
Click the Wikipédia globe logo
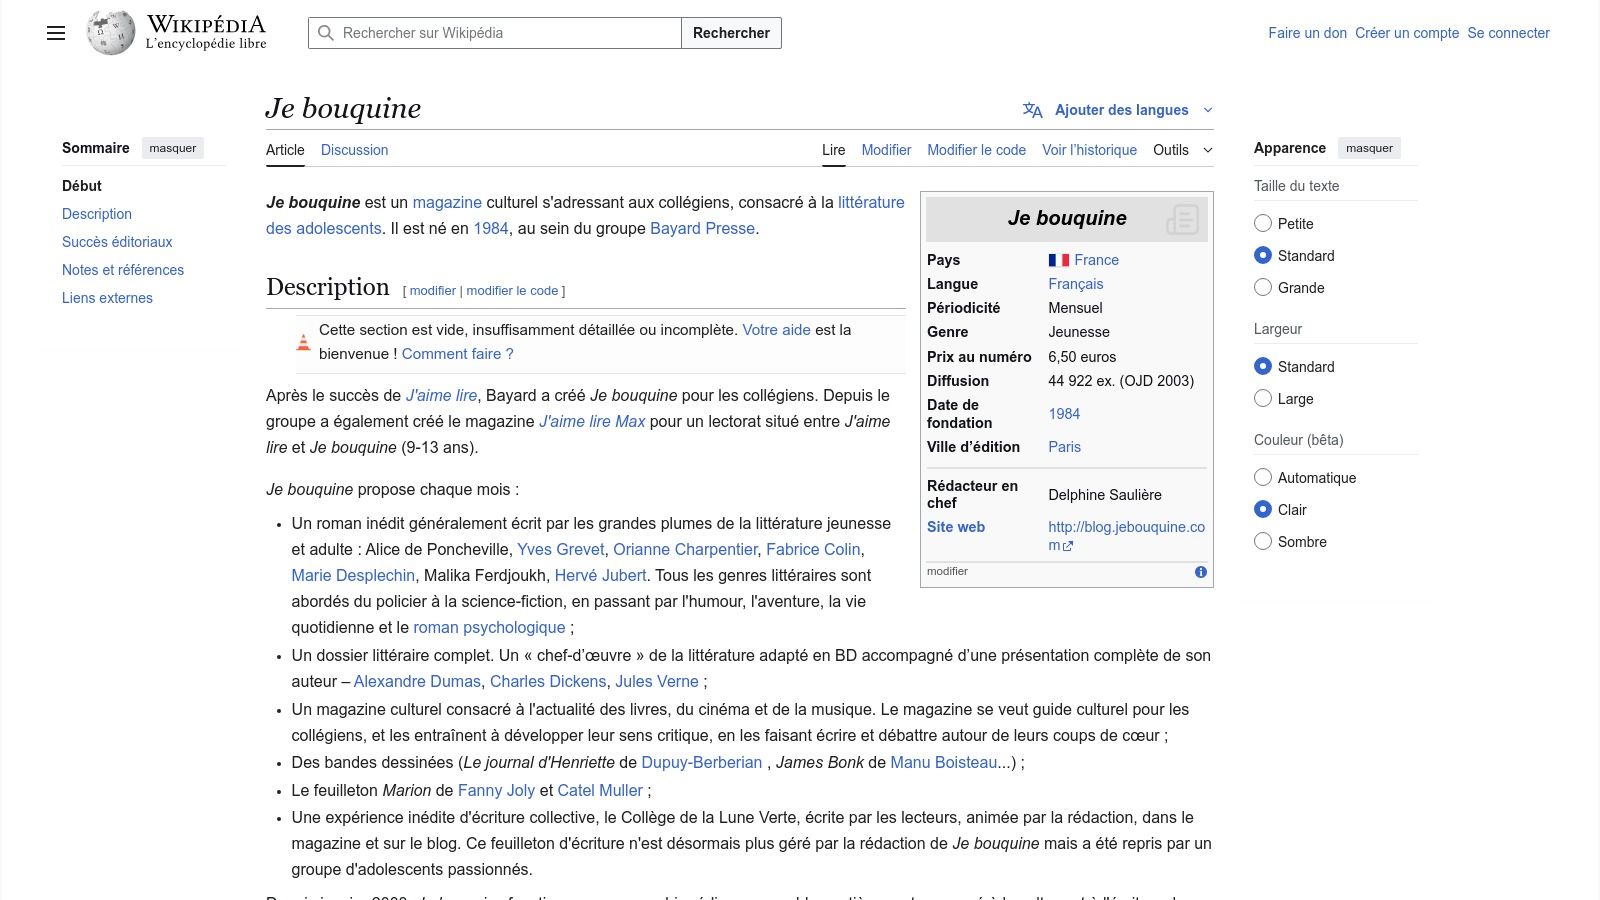(111, 33)
